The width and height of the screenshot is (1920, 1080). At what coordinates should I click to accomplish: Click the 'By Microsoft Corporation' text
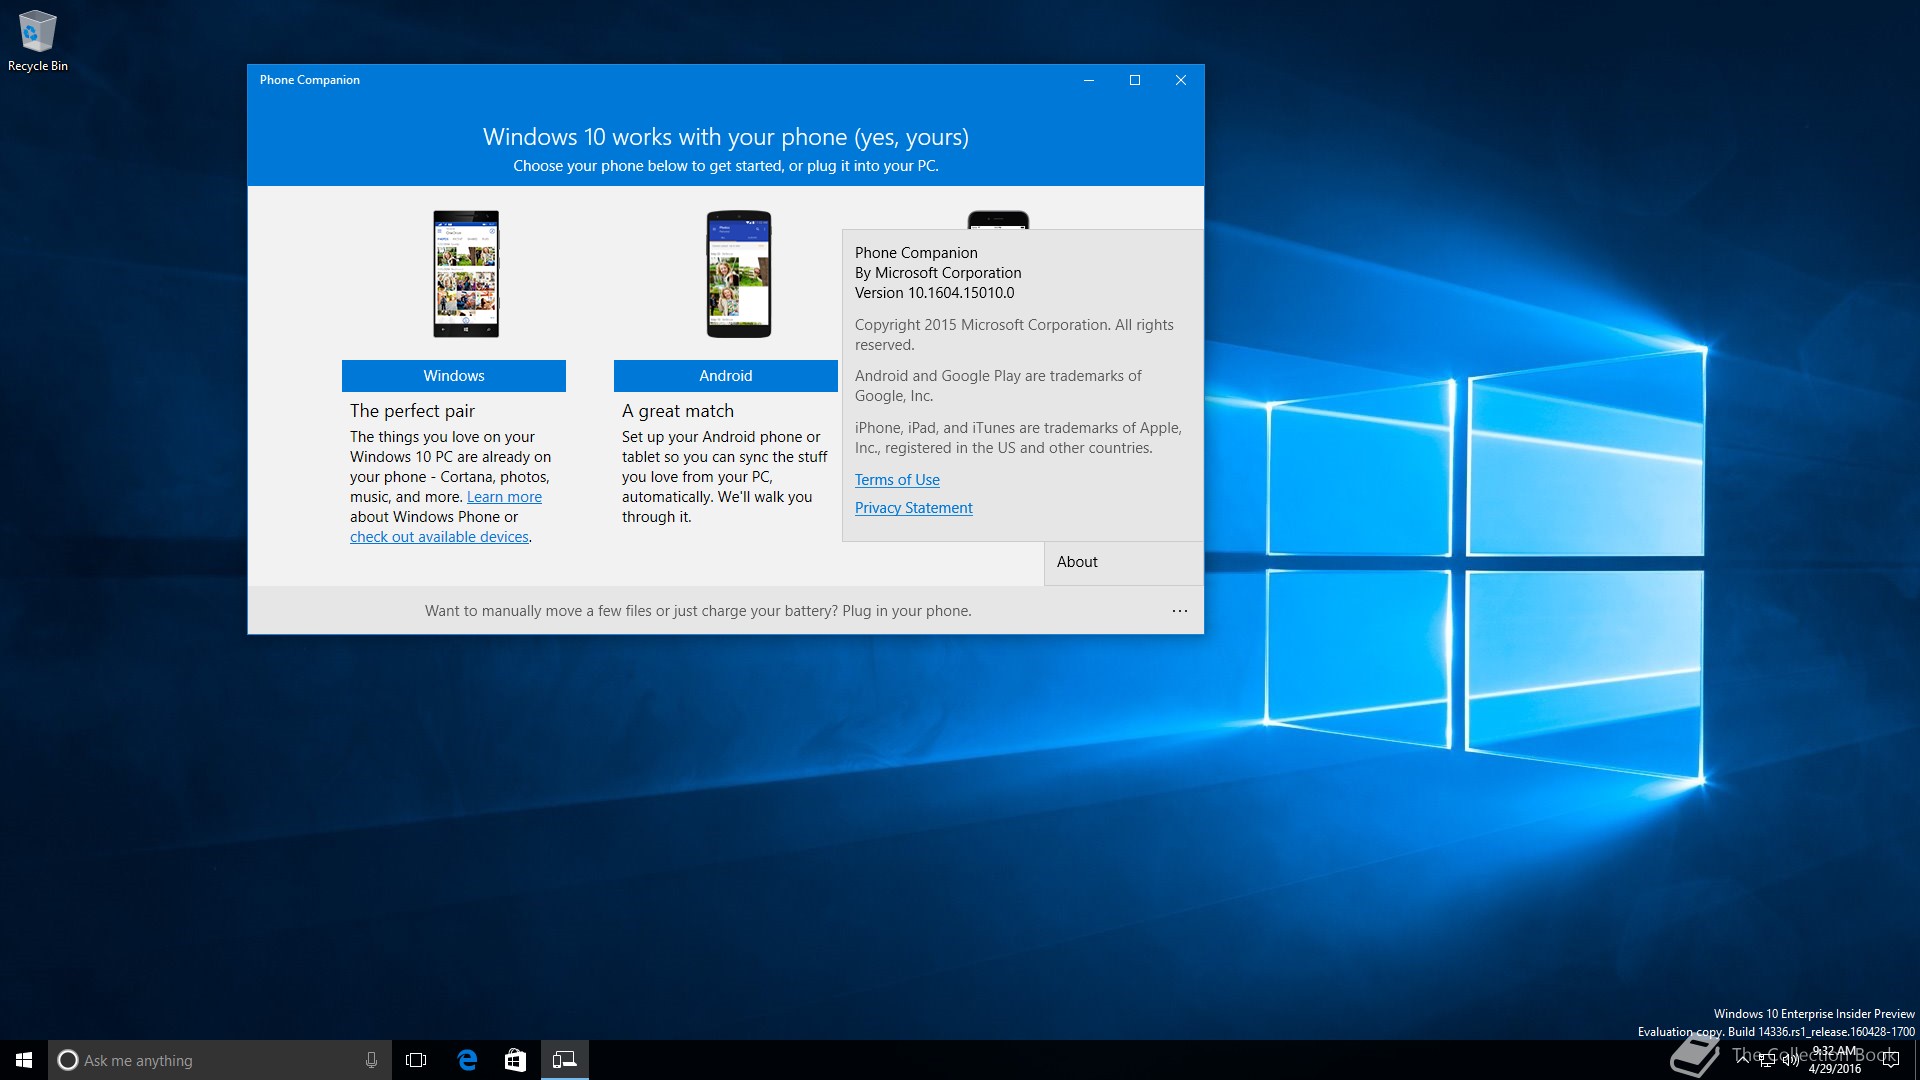point(938,273)
